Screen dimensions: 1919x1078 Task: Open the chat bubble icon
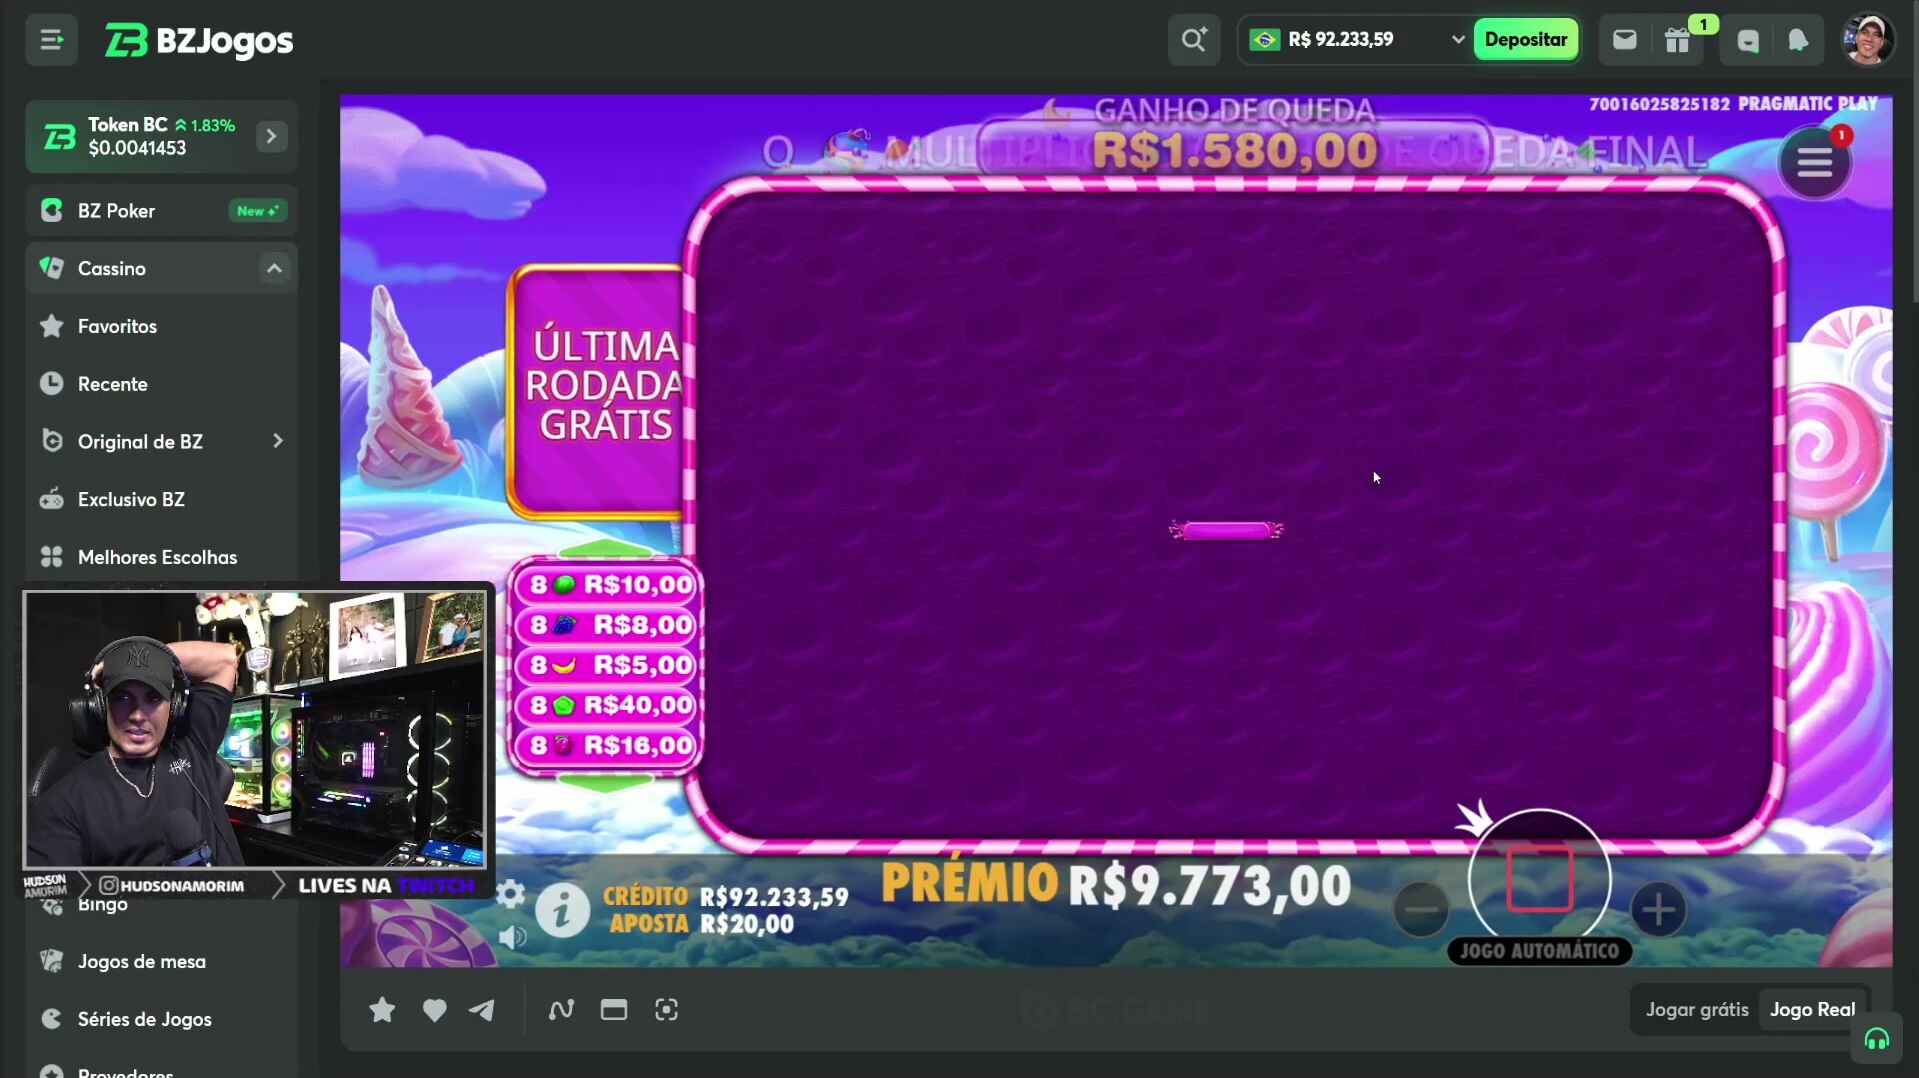point(1747,40)
